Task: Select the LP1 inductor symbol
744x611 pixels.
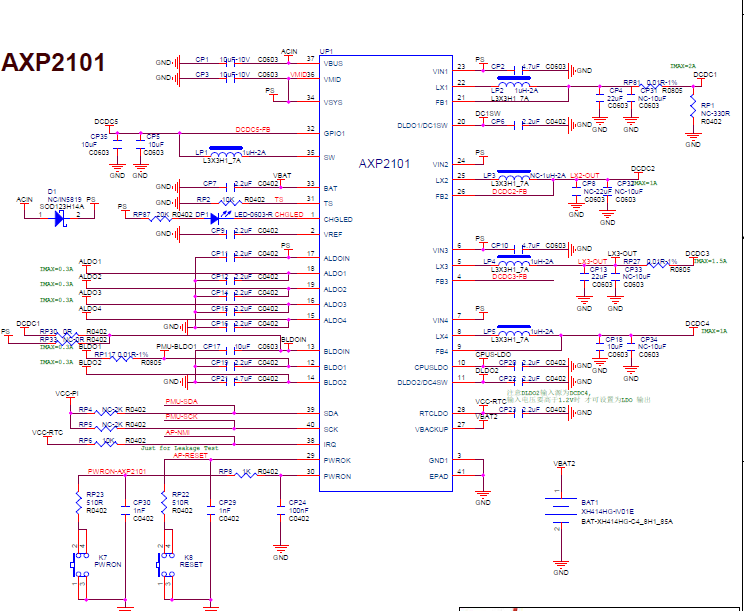Action: [225, 153]
